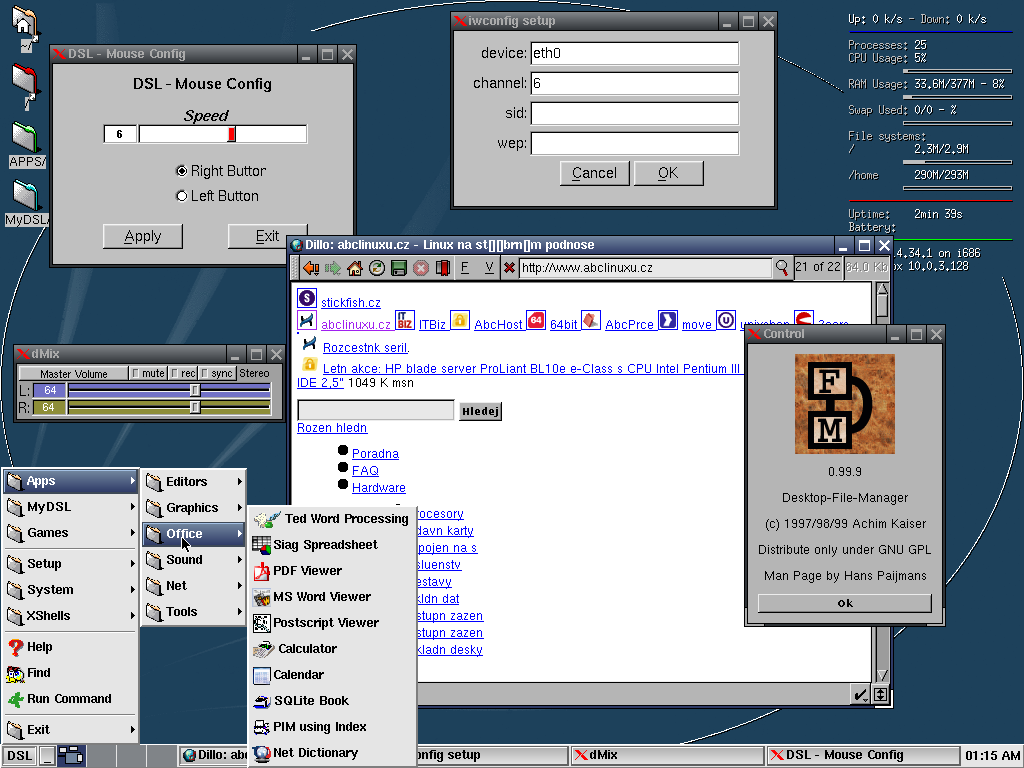The image size is (1024, 768).
Task: Click Dillo's red stop loading icon
Action: [421, 268]
